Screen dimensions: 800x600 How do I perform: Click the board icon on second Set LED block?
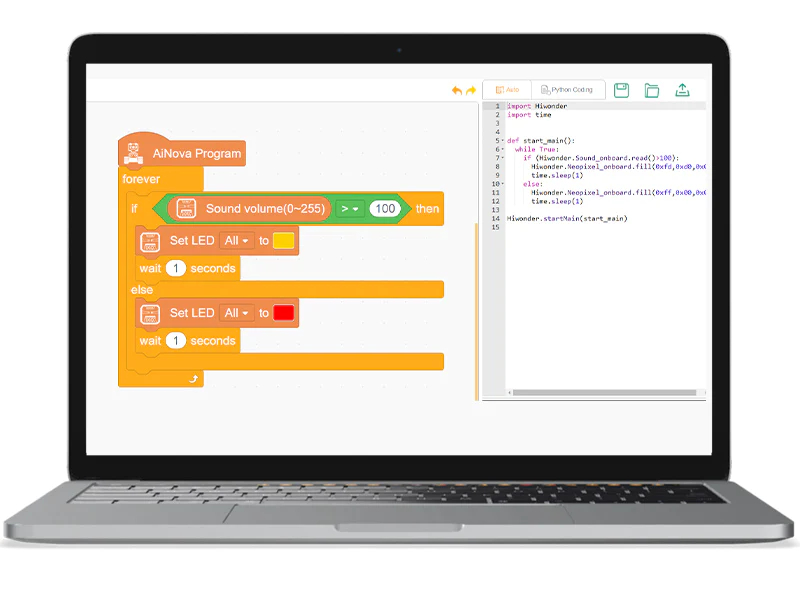click(150, 313)
